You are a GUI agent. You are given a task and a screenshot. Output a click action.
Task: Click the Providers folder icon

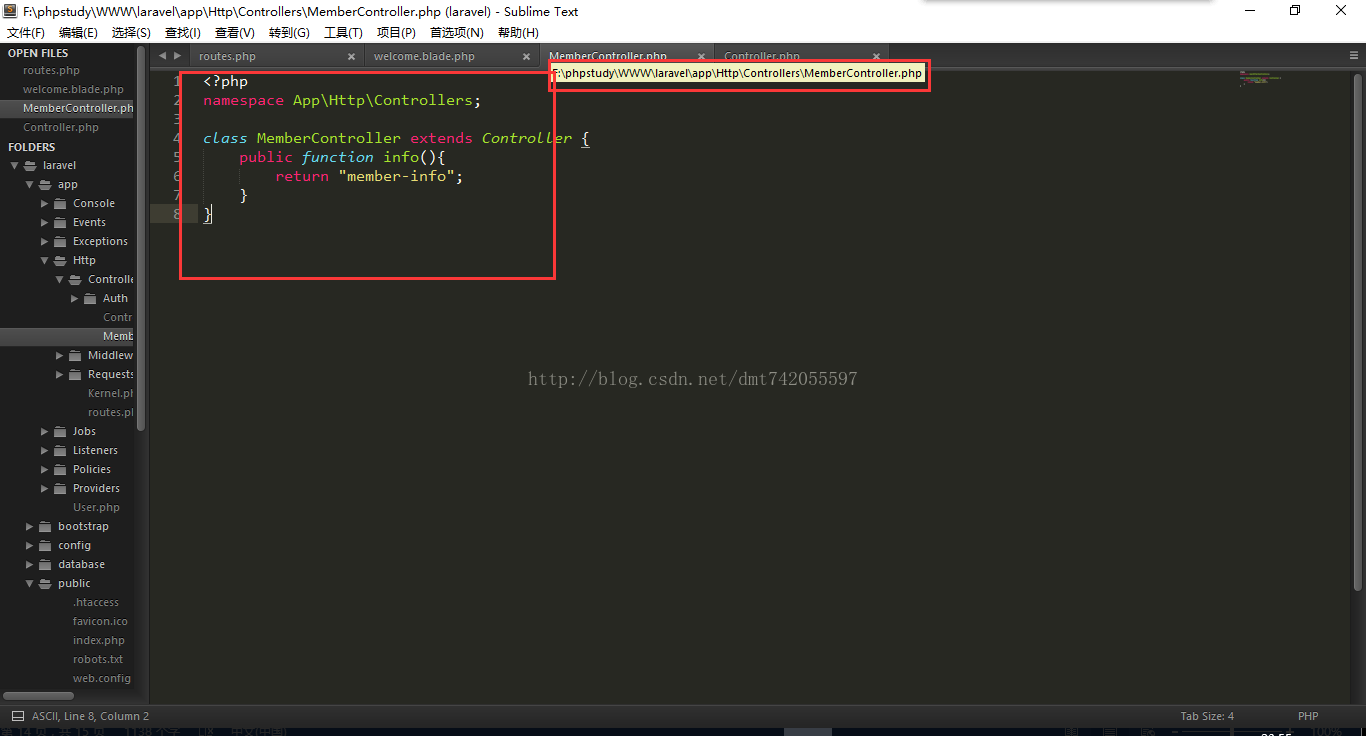(60, 489)
